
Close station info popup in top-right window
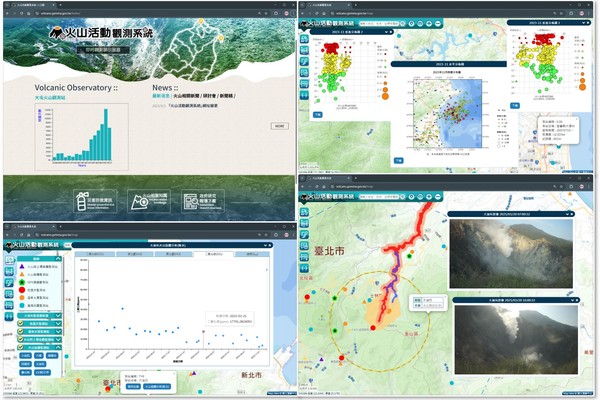[576, 119]
